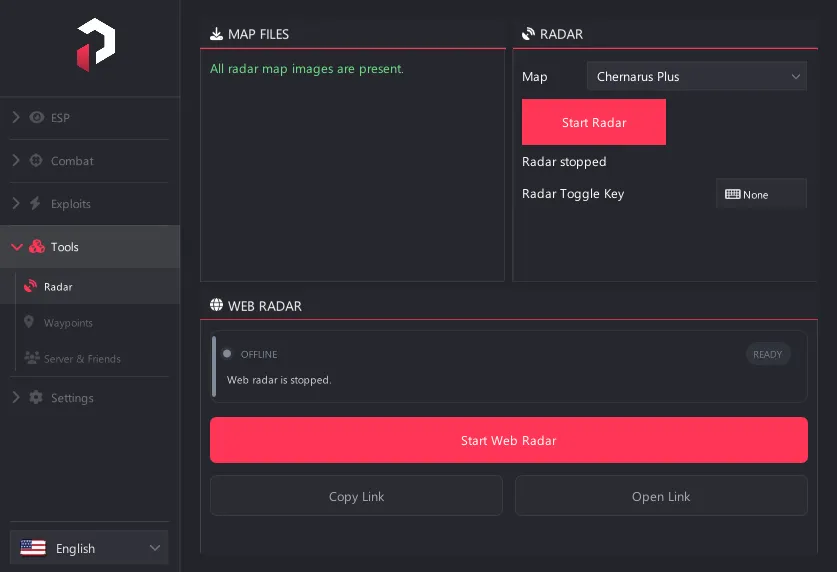Click the OFFLINE status indicator dot
837x572 pixels.
point(227,354)
